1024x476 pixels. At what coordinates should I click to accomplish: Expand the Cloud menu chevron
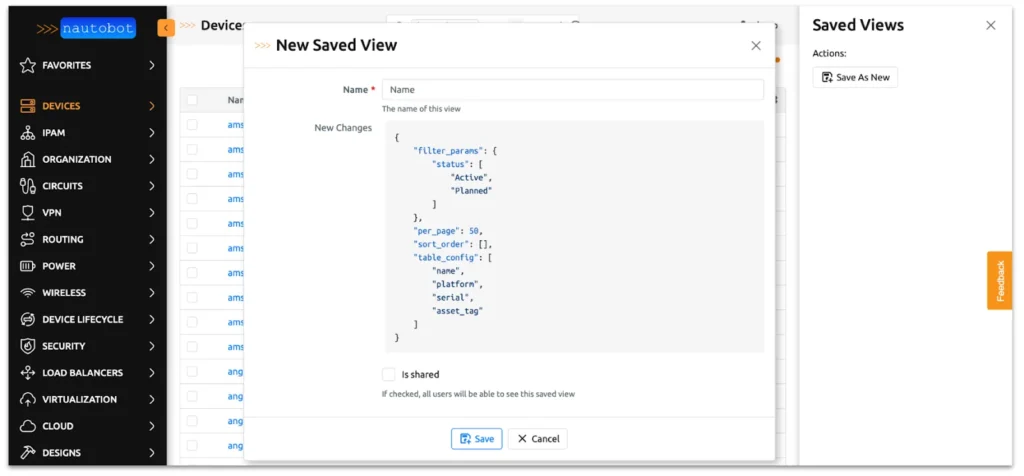pos(152,426)
